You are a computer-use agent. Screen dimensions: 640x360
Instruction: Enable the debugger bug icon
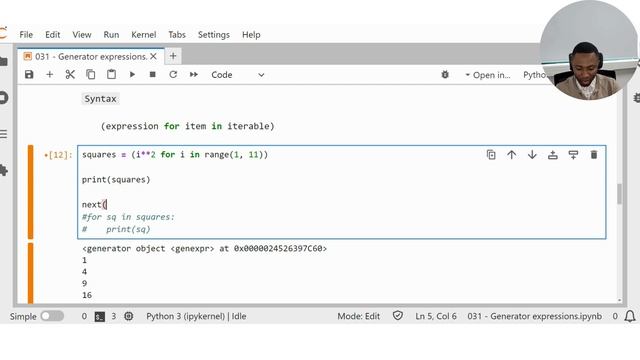click(x=445, y=75)
